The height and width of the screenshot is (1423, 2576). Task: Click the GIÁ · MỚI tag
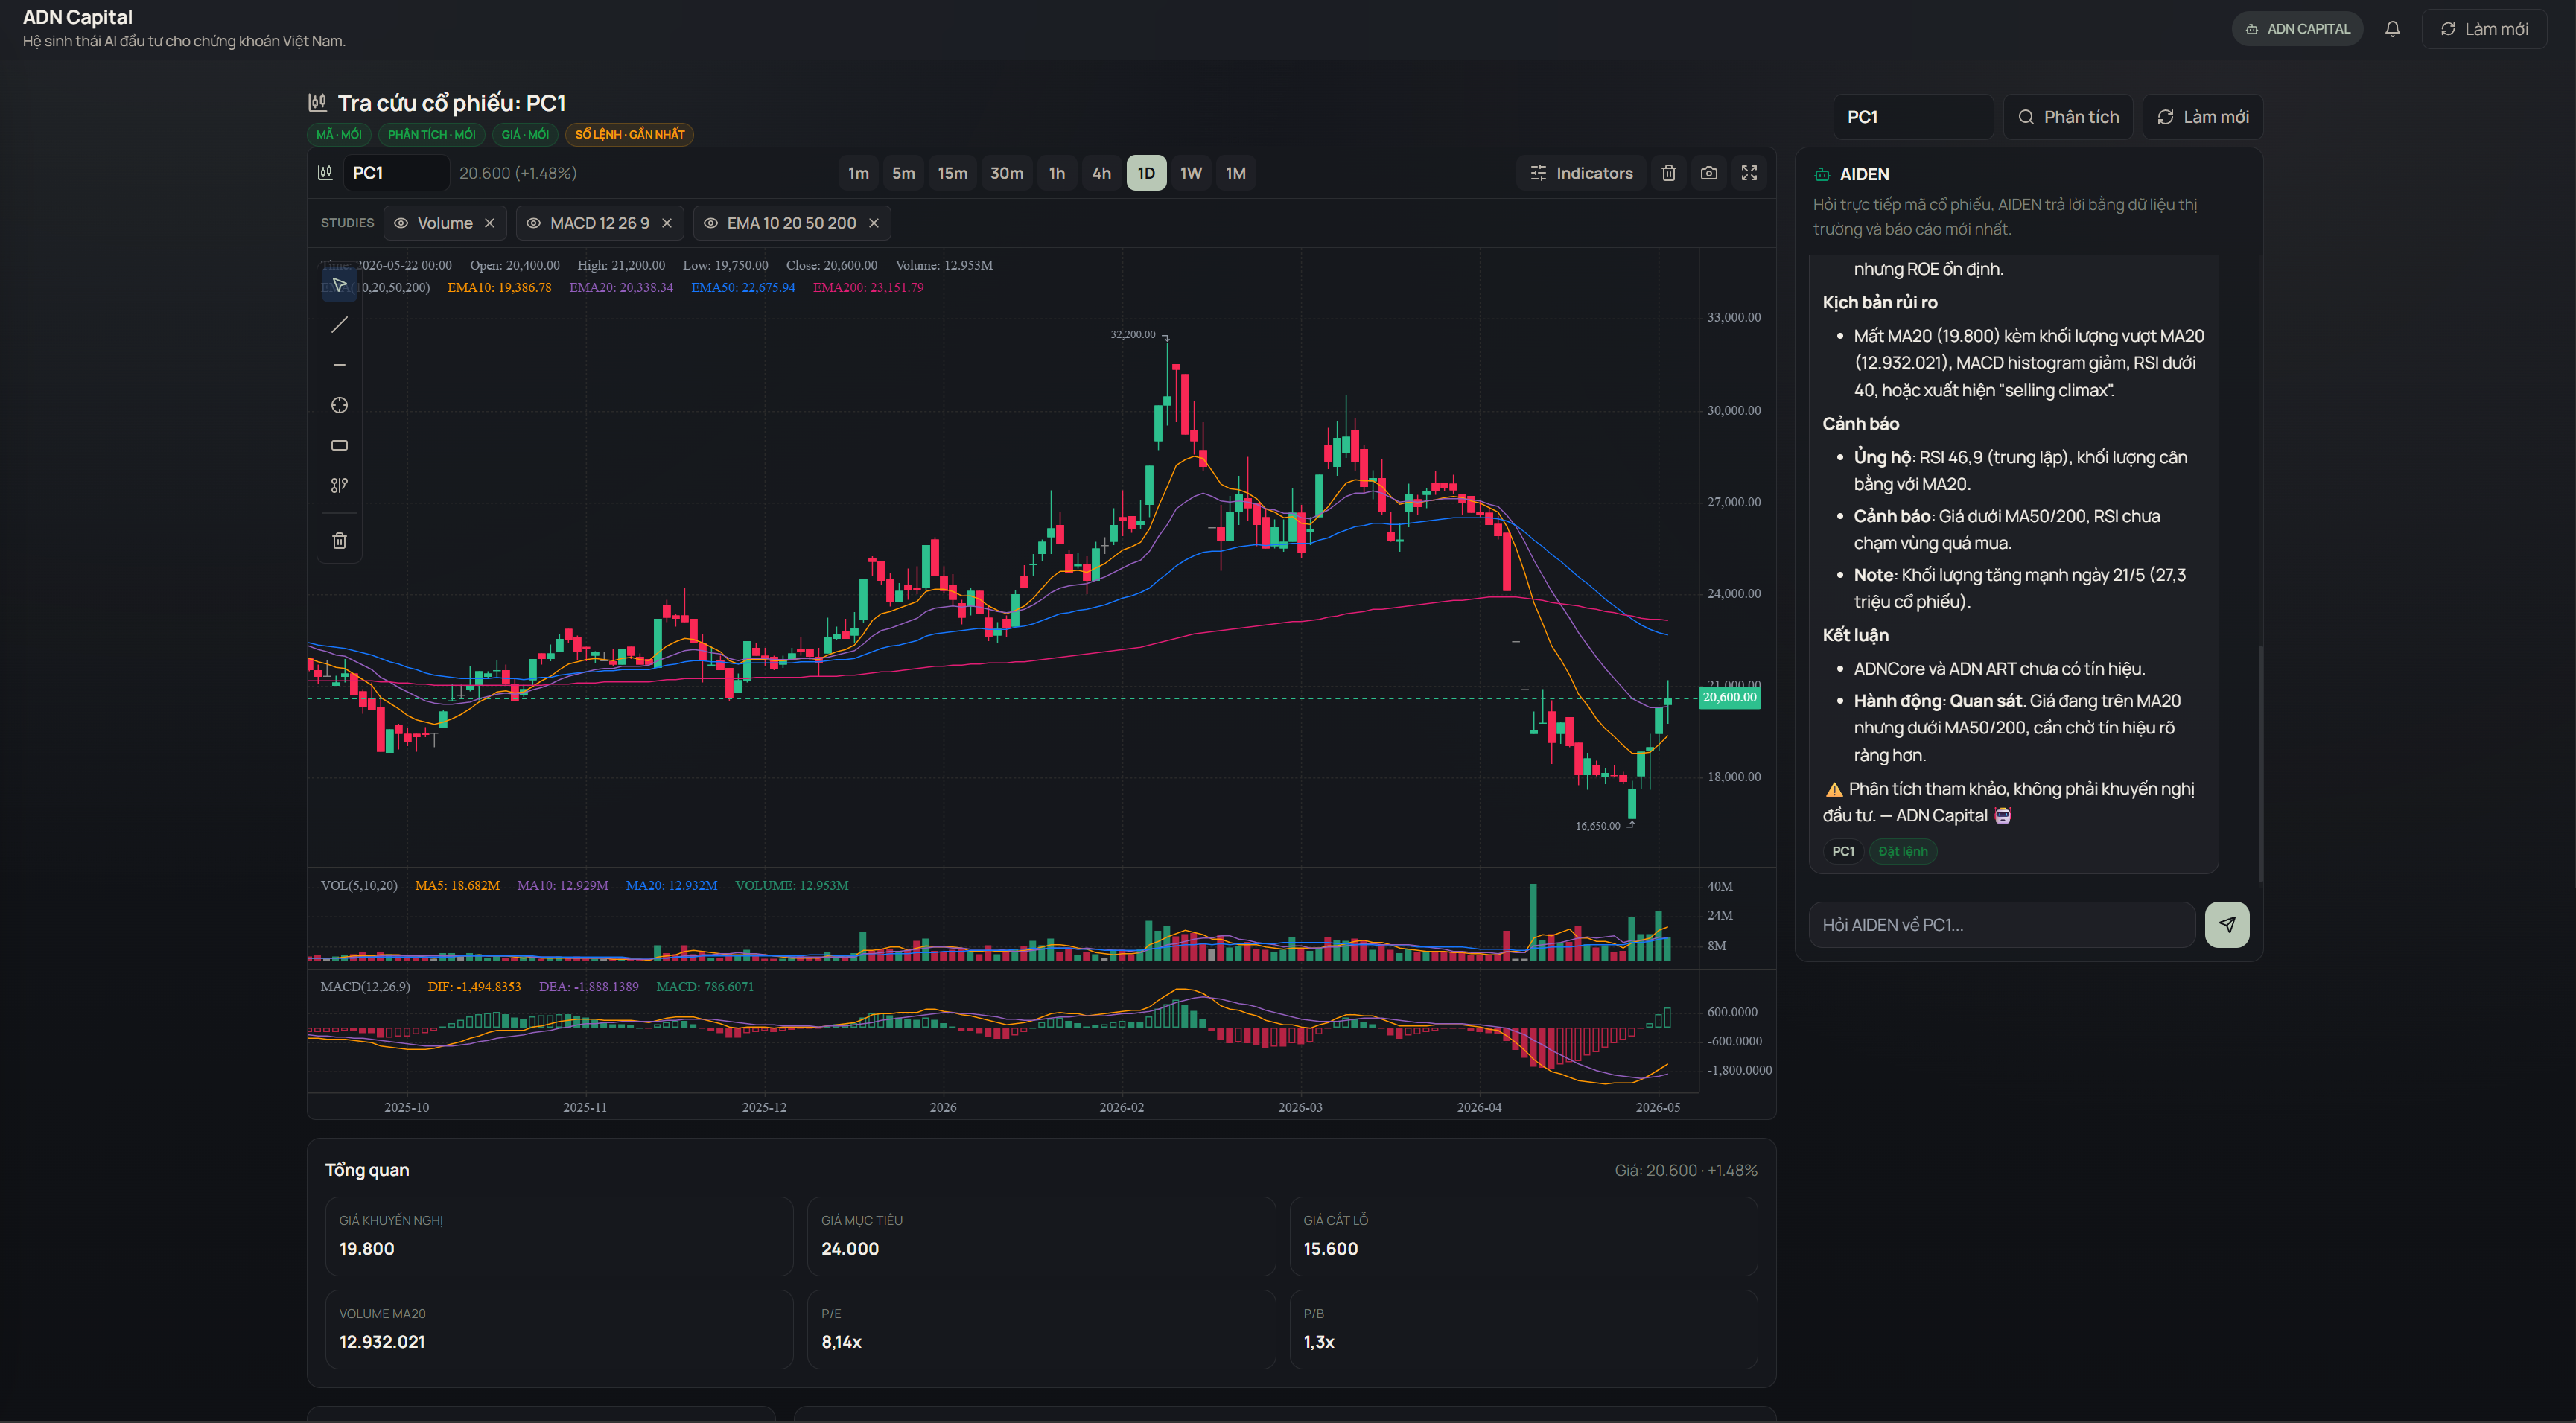[525, 134]
